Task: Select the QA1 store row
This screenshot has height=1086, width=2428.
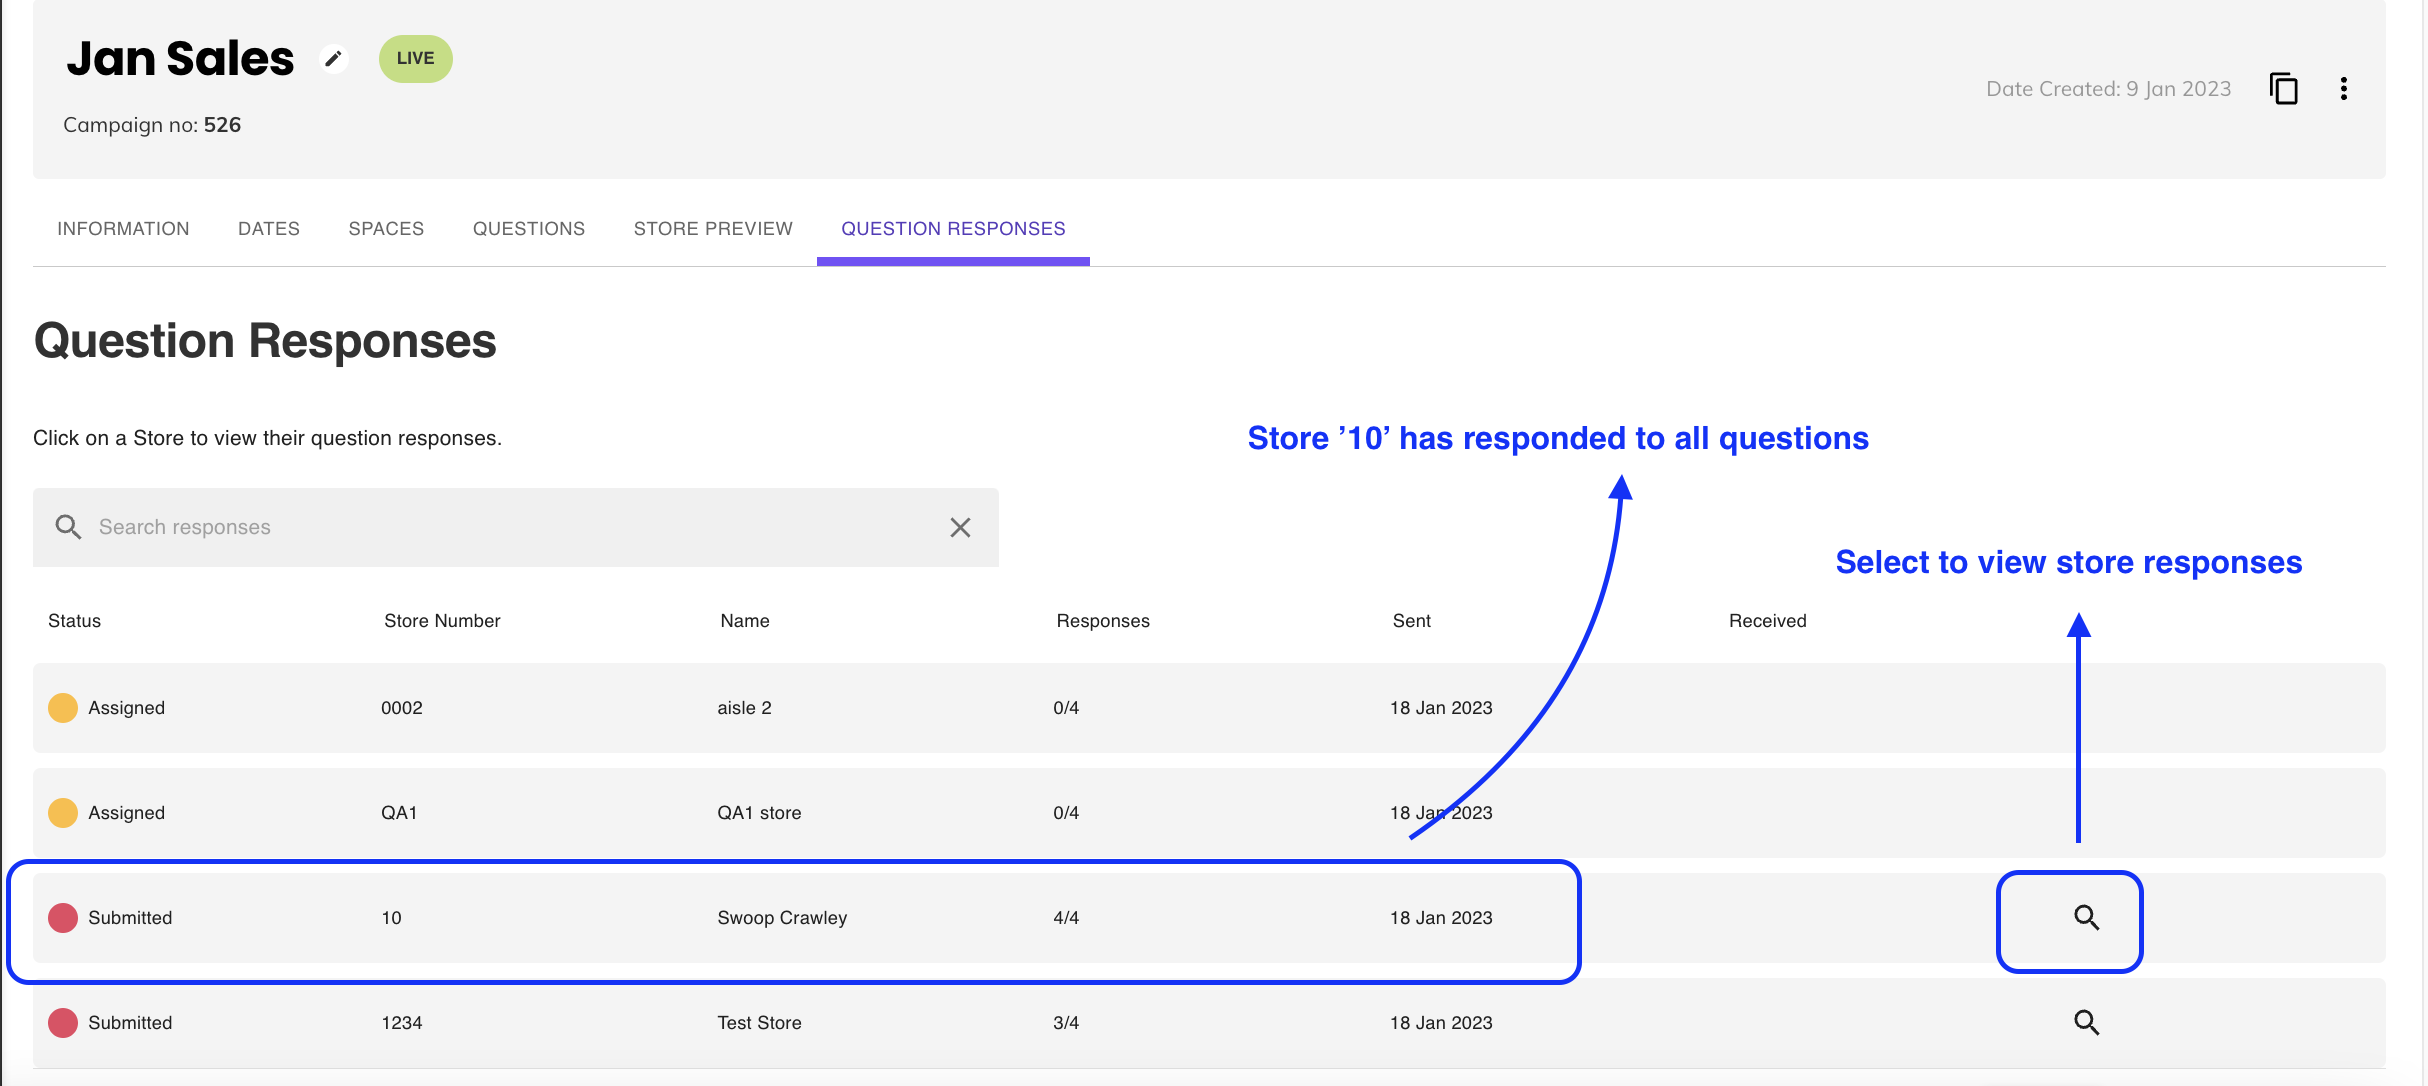Action: [759, 813]
